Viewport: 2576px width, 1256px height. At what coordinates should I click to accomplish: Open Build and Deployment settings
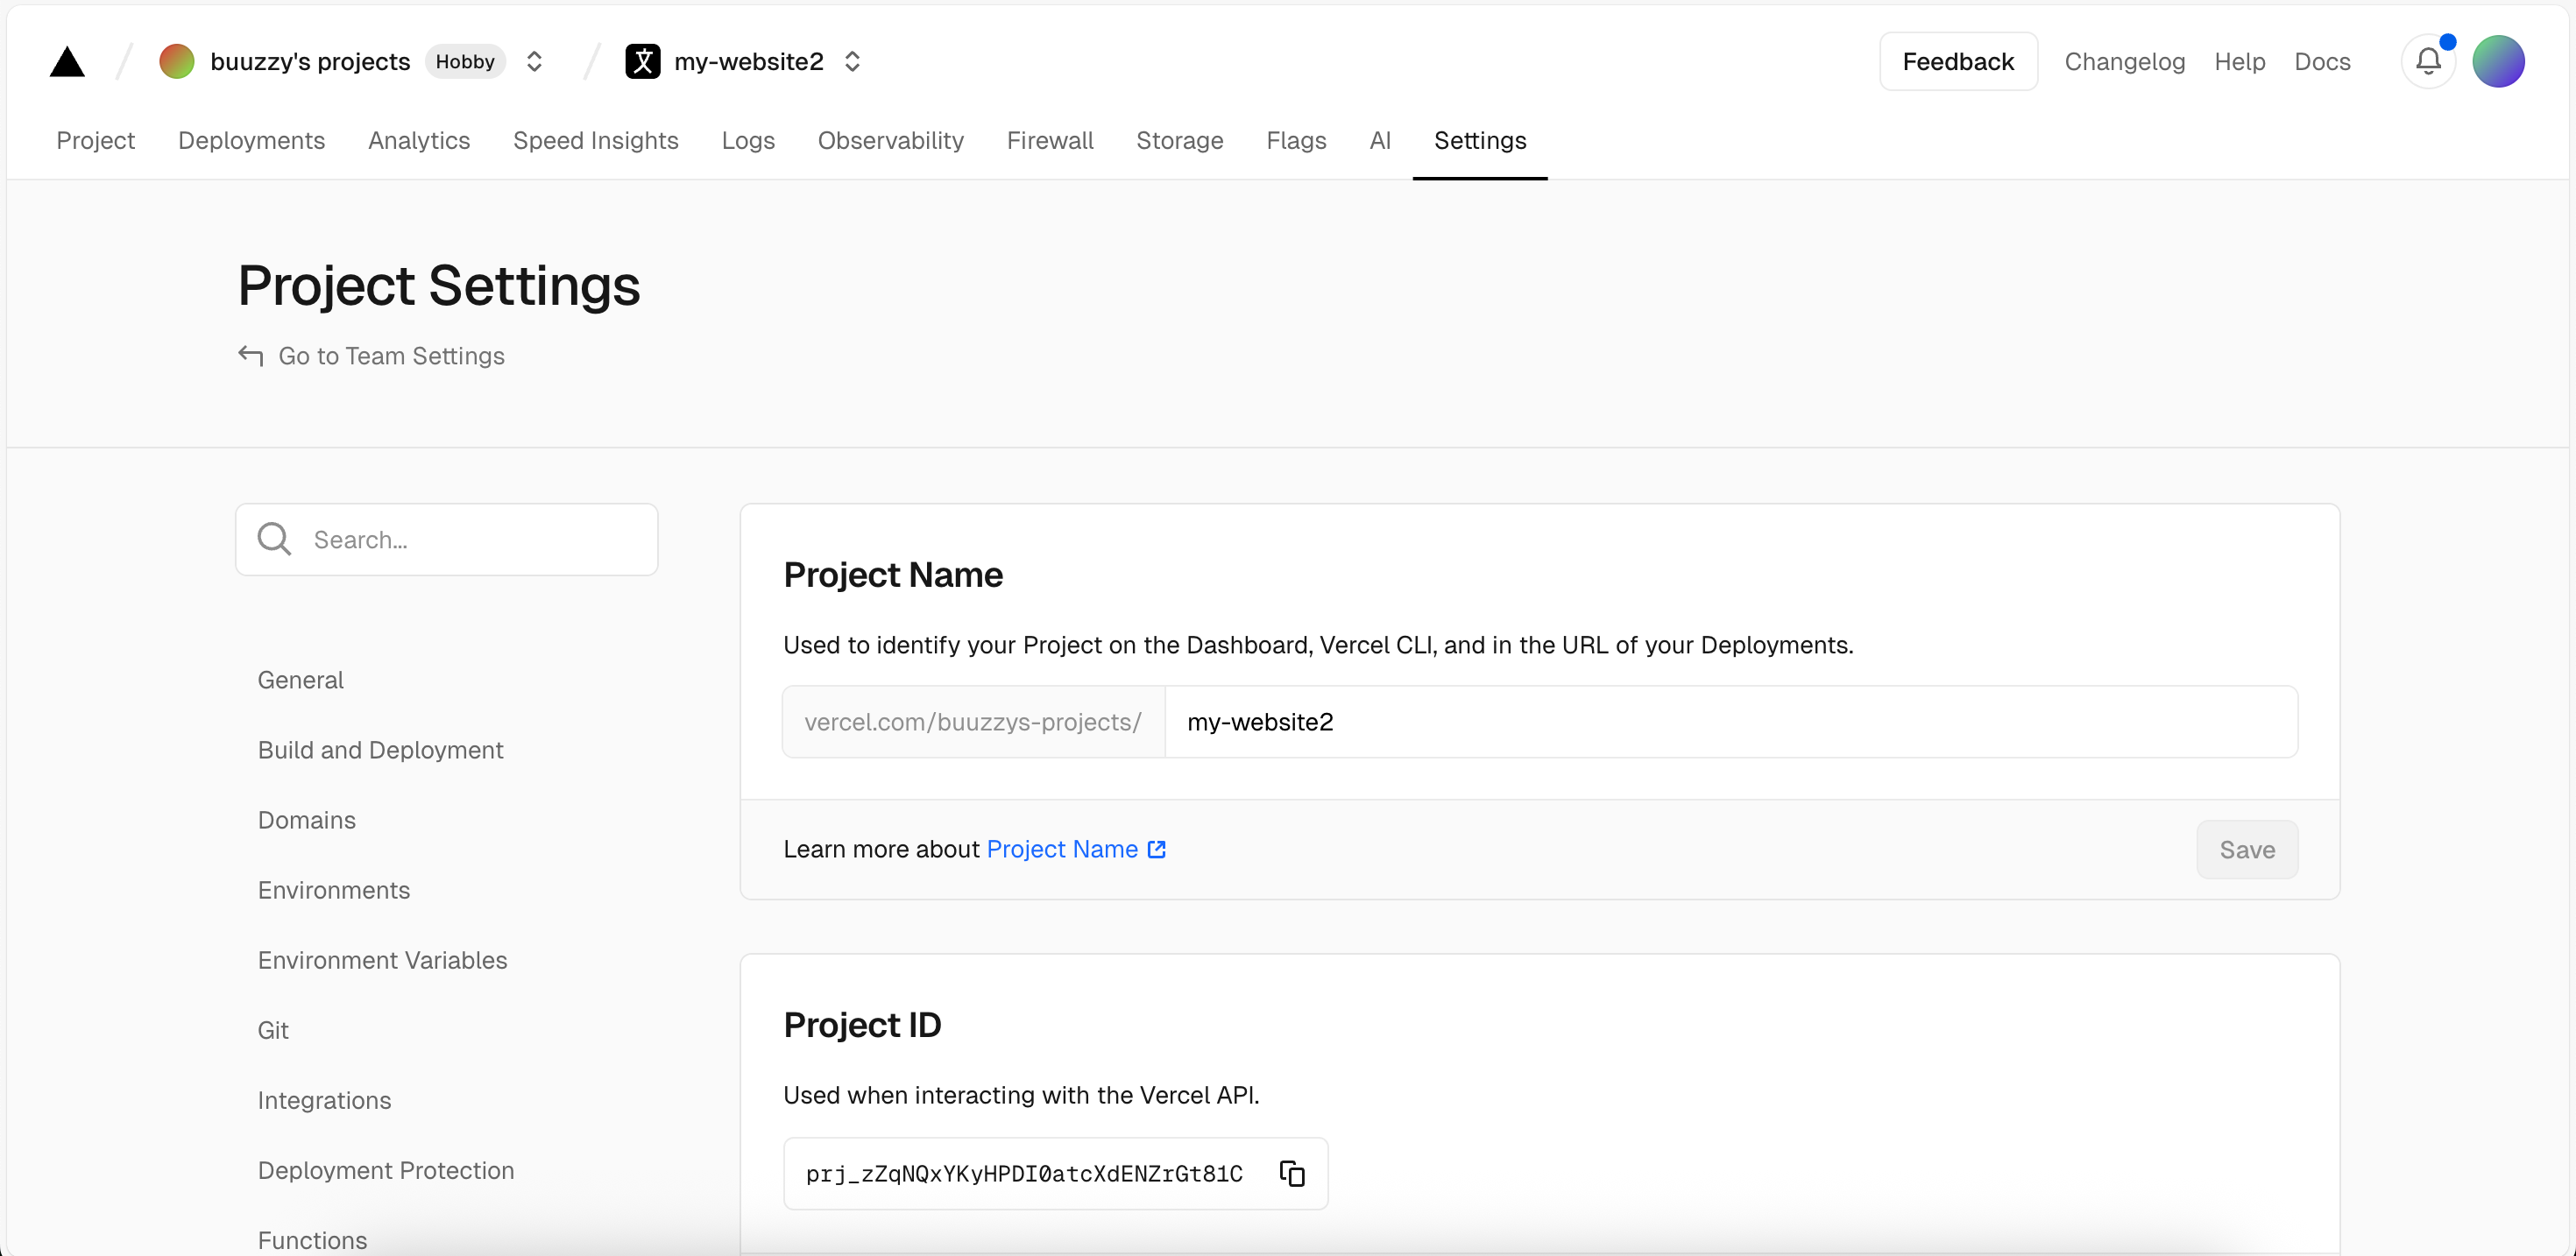[x=380, y=750]
